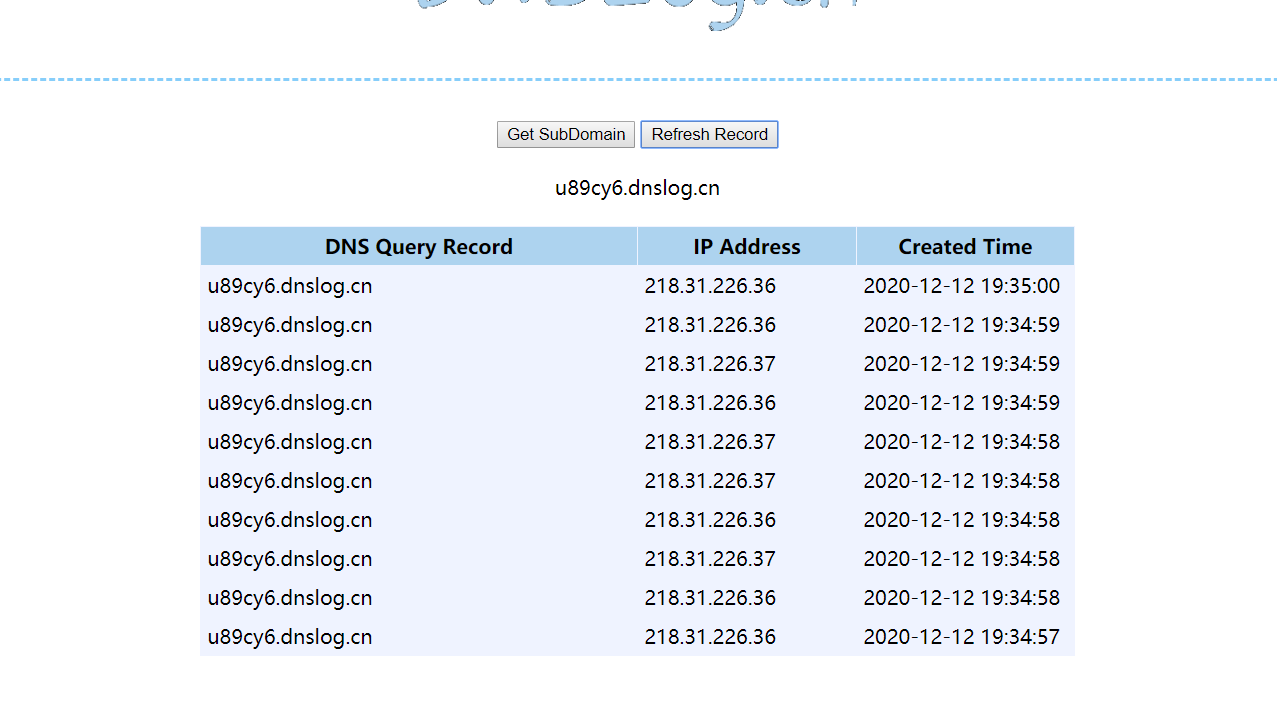The image size is (1277, 701).
Task: Select the 2020-12-12 19:35:00 timestamp cell
Action: click(x=961, y=286)
